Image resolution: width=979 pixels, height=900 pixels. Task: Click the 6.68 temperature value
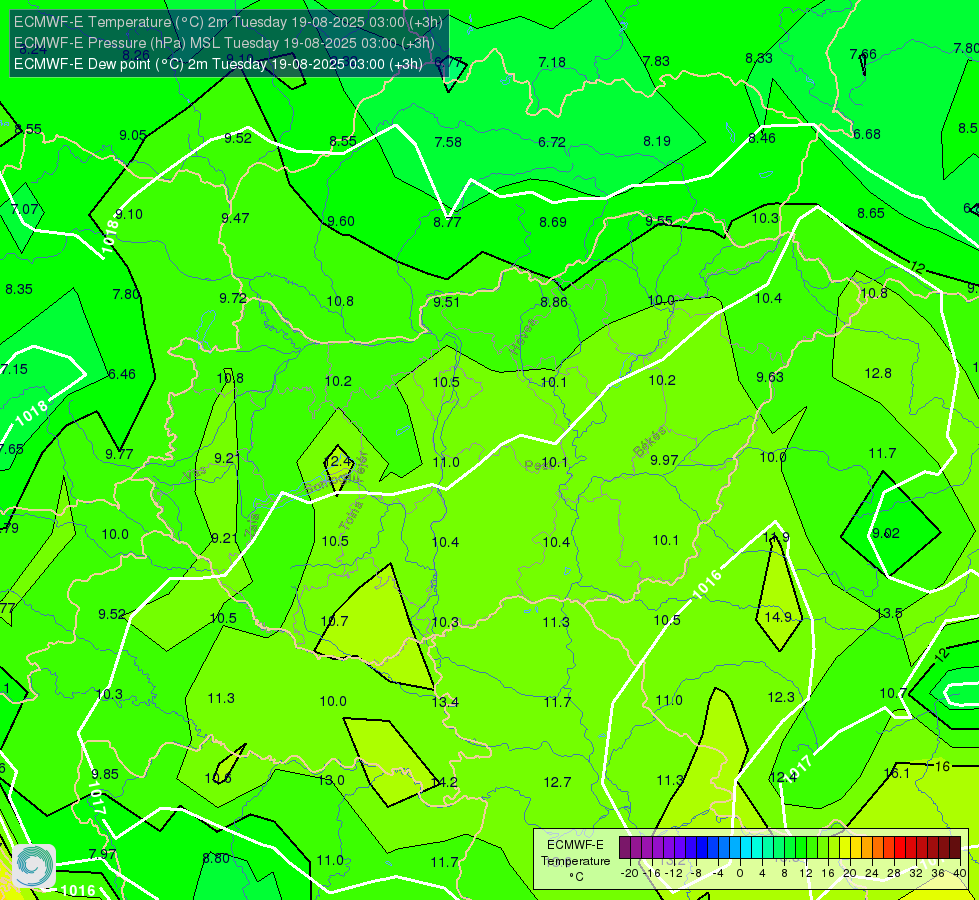pos(867,134)
